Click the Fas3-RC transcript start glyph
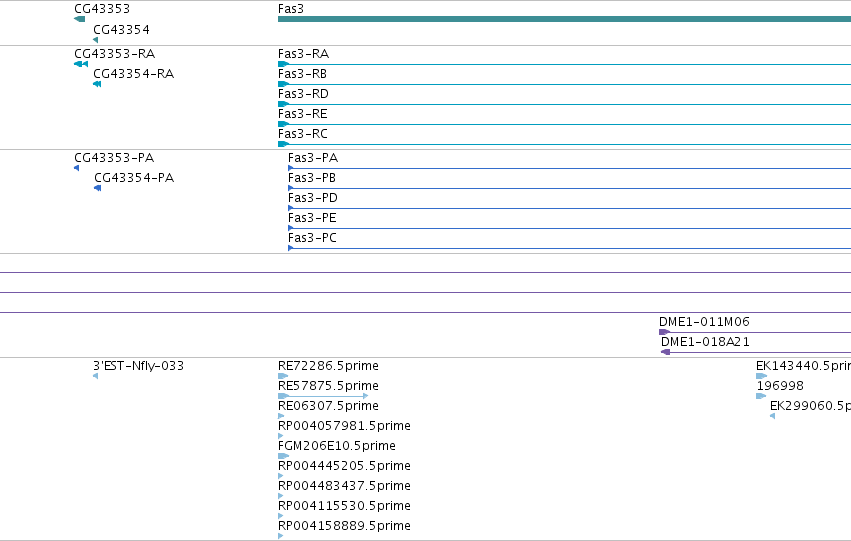 283,144
